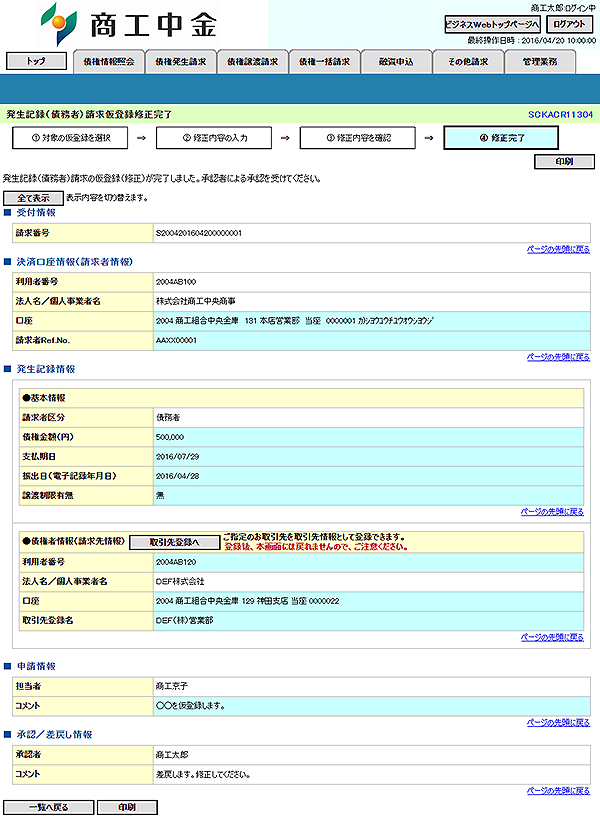
Task: Click the ログアウト button
Action: coord(570,24)
